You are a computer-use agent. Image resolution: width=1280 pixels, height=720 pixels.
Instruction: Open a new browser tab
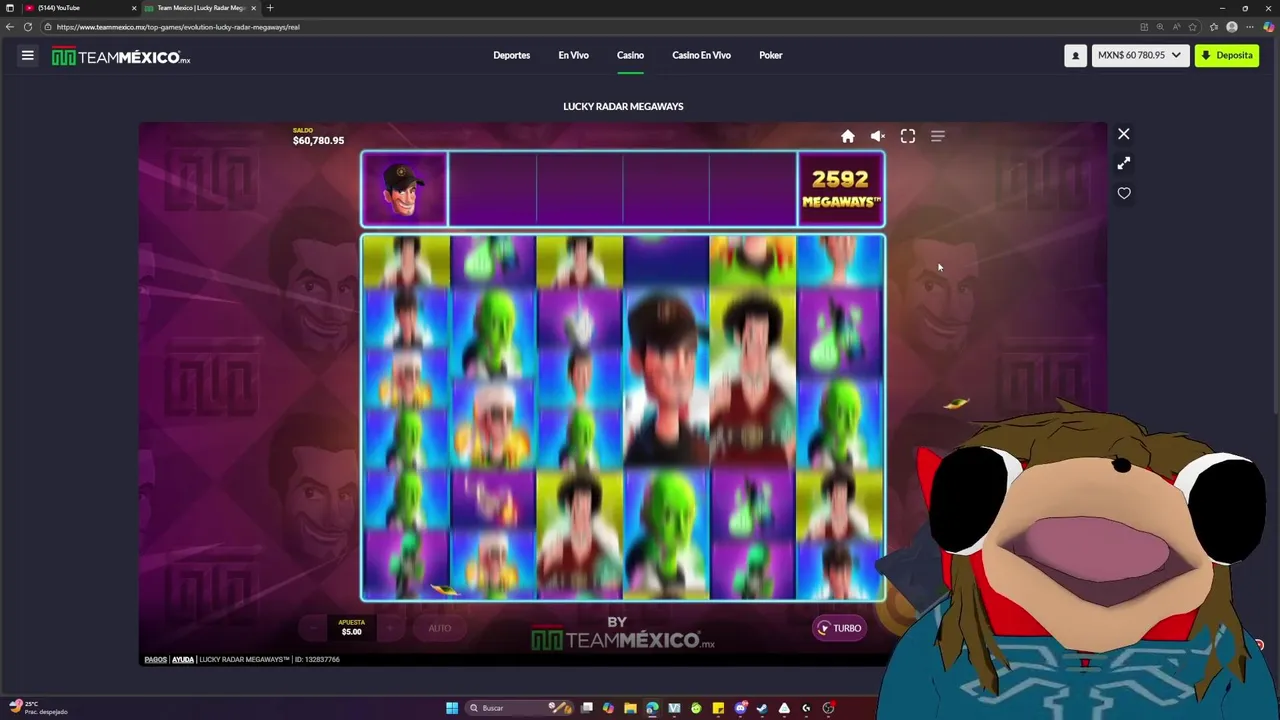[270, 8]
